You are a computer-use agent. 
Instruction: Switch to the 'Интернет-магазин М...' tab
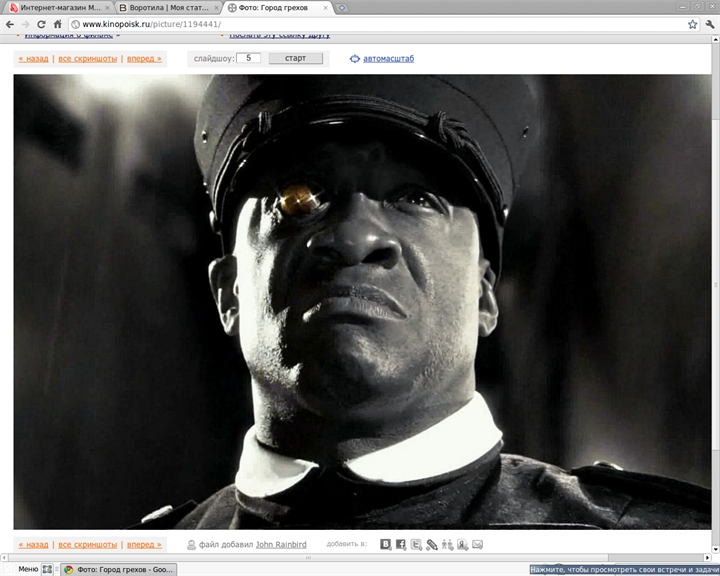[x=59, y=8]
